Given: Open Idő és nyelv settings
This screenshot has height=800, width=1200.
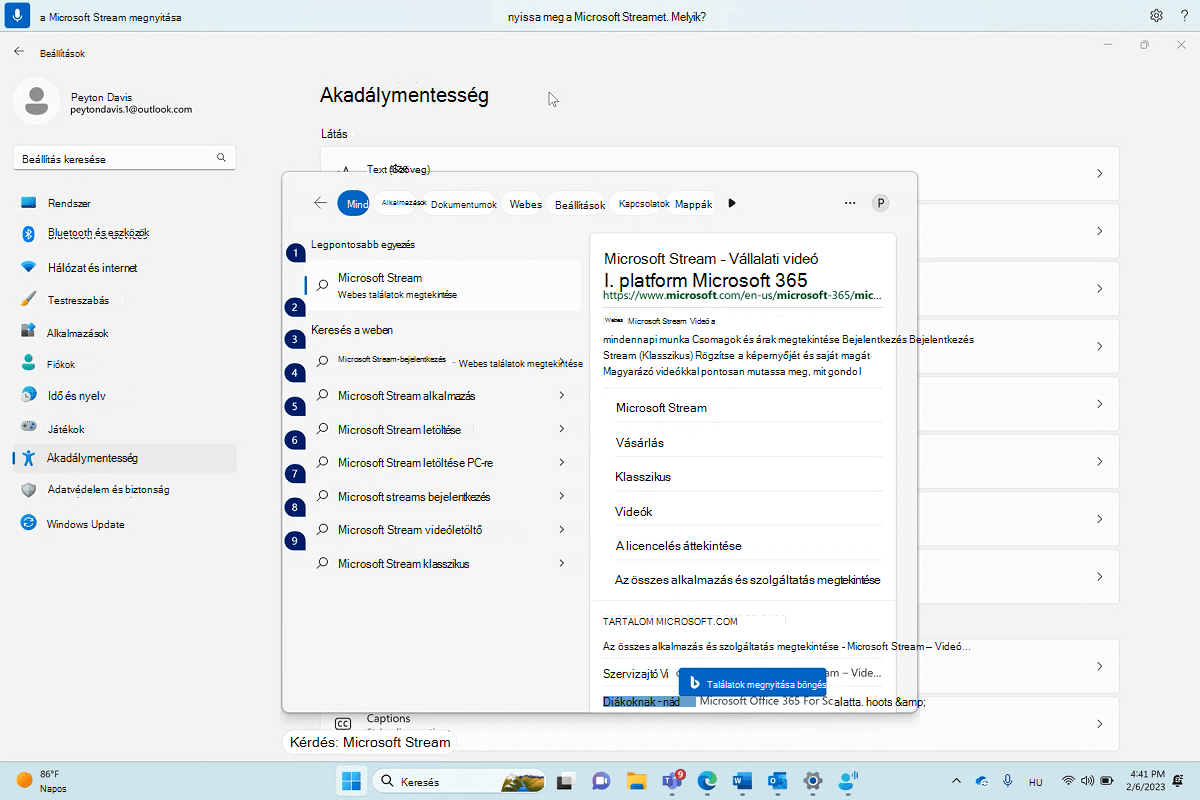Looking at the screenshot, I should tap(125, 396).
